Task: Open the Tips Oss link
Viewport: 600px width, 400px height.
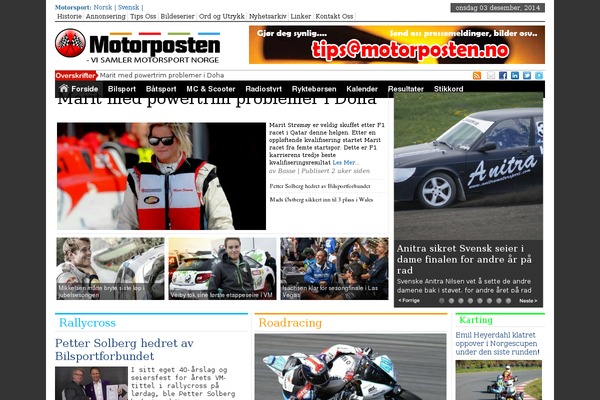Action: pos(143,16)
